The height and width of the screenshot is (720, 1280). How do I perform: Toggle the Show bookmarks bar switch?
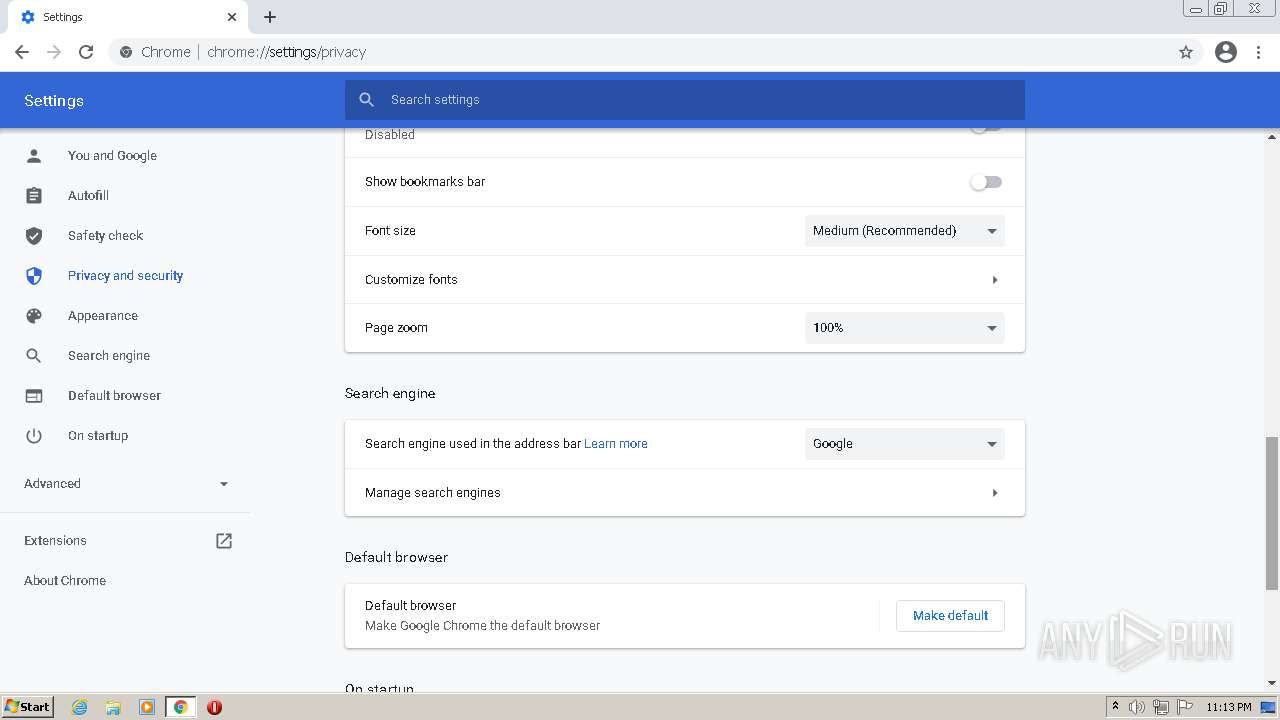click(986, 182)
